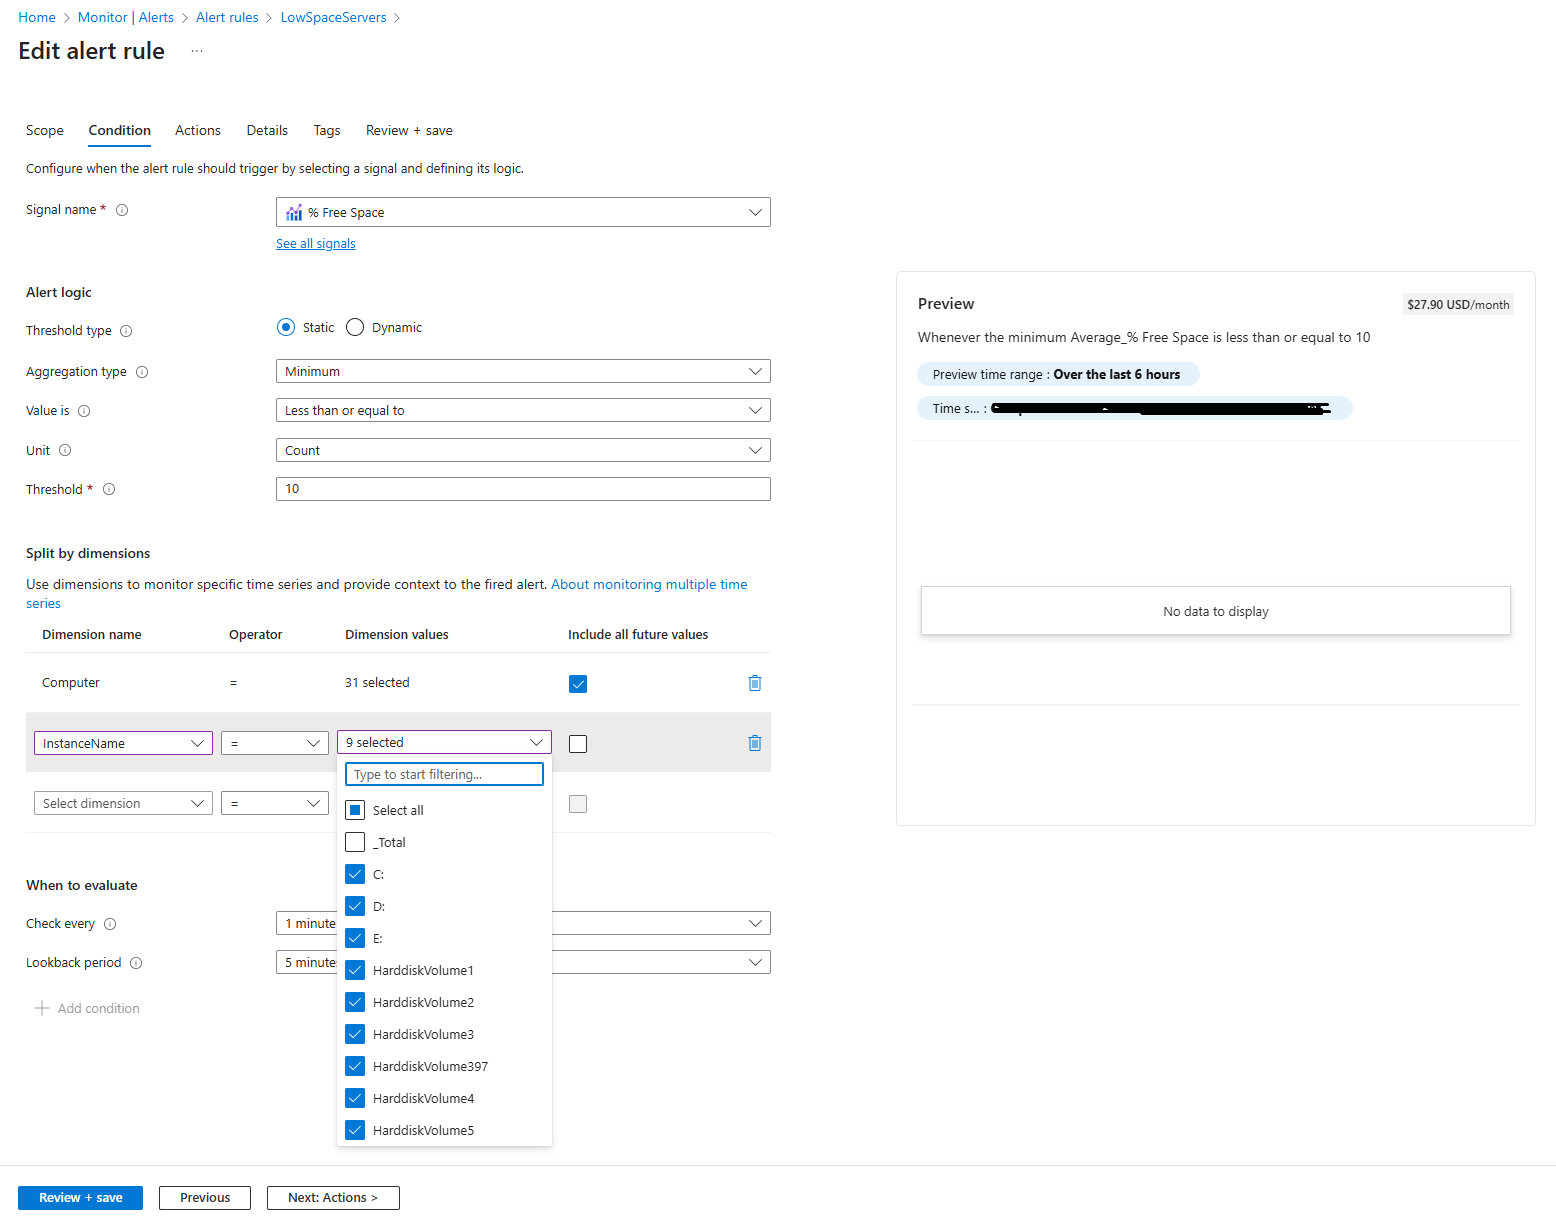Switch to the Actions tab

click(198, 130)
